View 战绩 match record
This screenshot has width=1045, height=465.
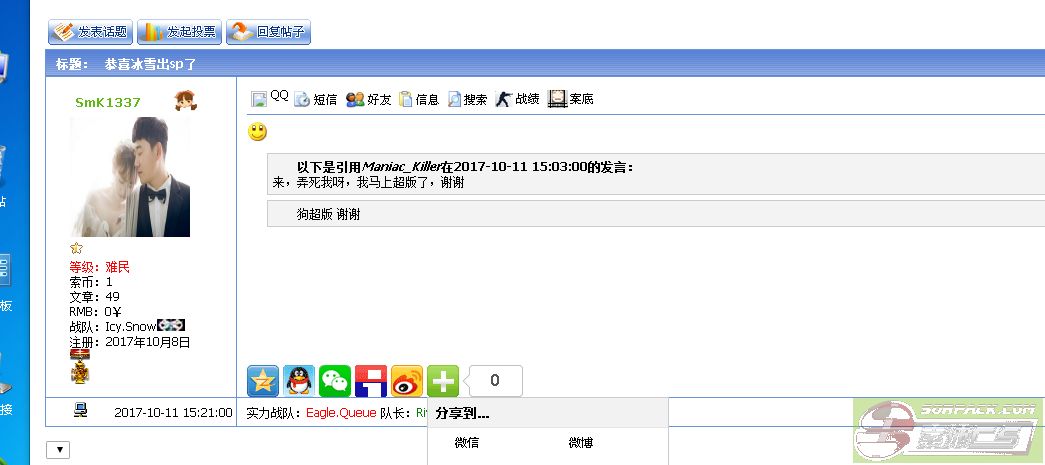click(x=517, y=99)
